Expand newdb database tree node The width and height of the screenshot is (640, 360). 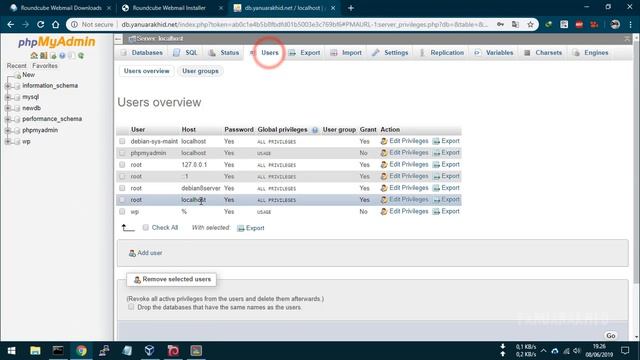(8, 108)
